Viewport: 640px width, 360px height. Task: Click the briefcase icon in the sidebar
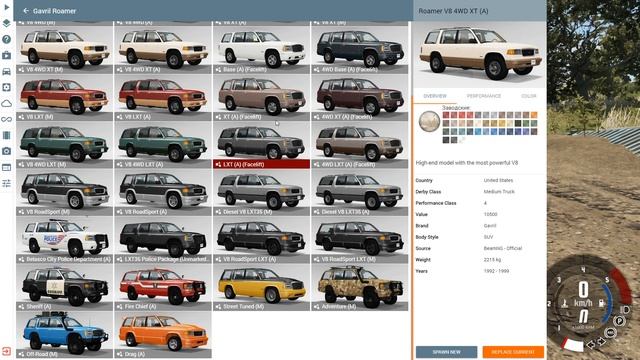[7, 55]
